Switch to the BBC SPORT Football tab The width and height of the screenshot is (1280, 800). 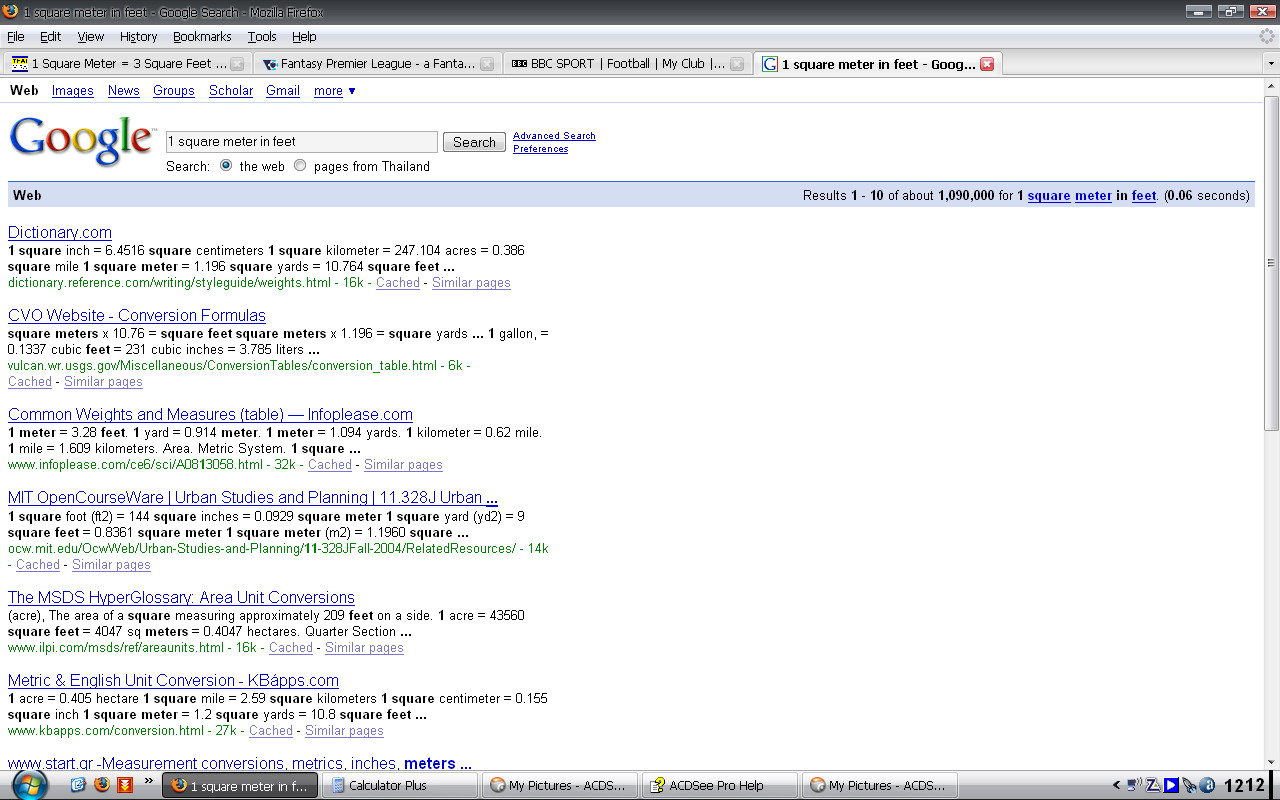click(627, 64)
